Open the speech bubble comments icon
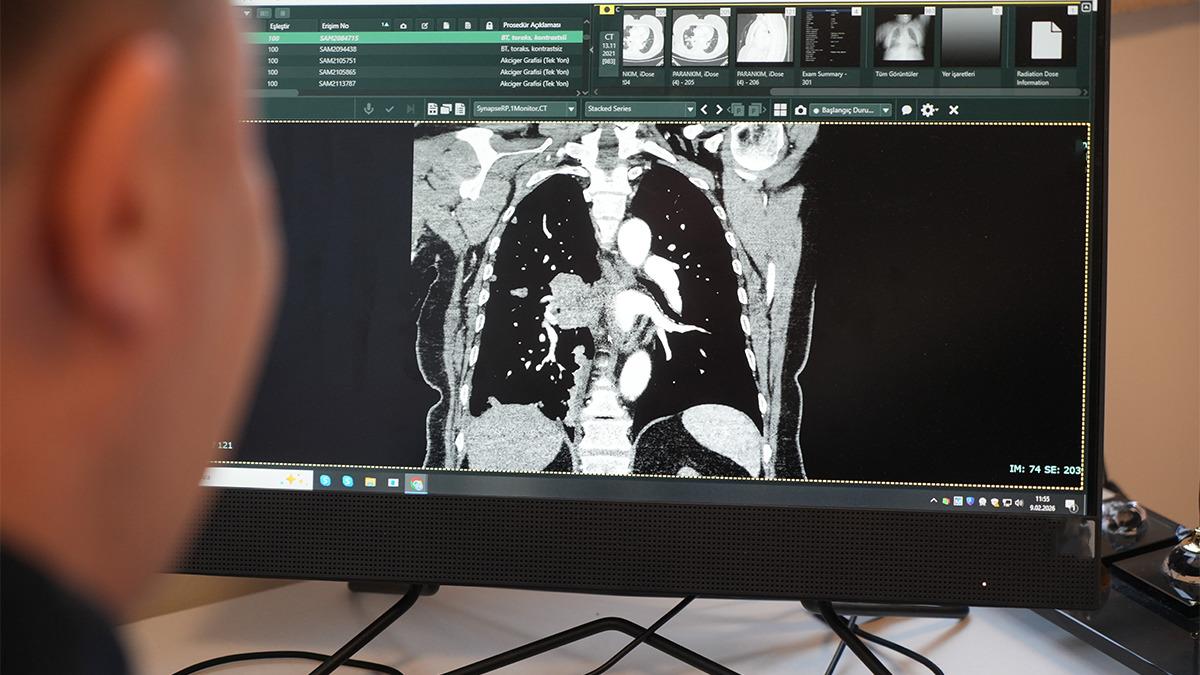 (x=907, y=110)
